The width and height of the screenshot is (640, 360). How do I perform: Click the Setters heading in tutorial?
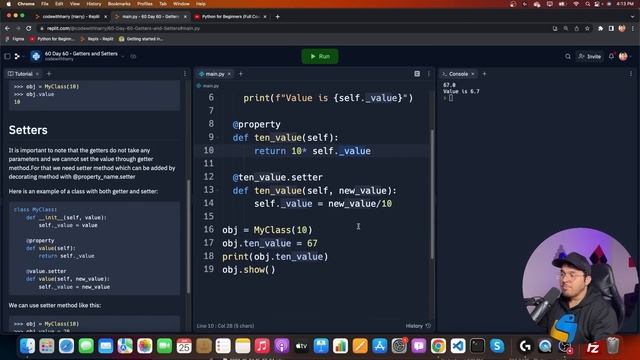tap(28, 130)
